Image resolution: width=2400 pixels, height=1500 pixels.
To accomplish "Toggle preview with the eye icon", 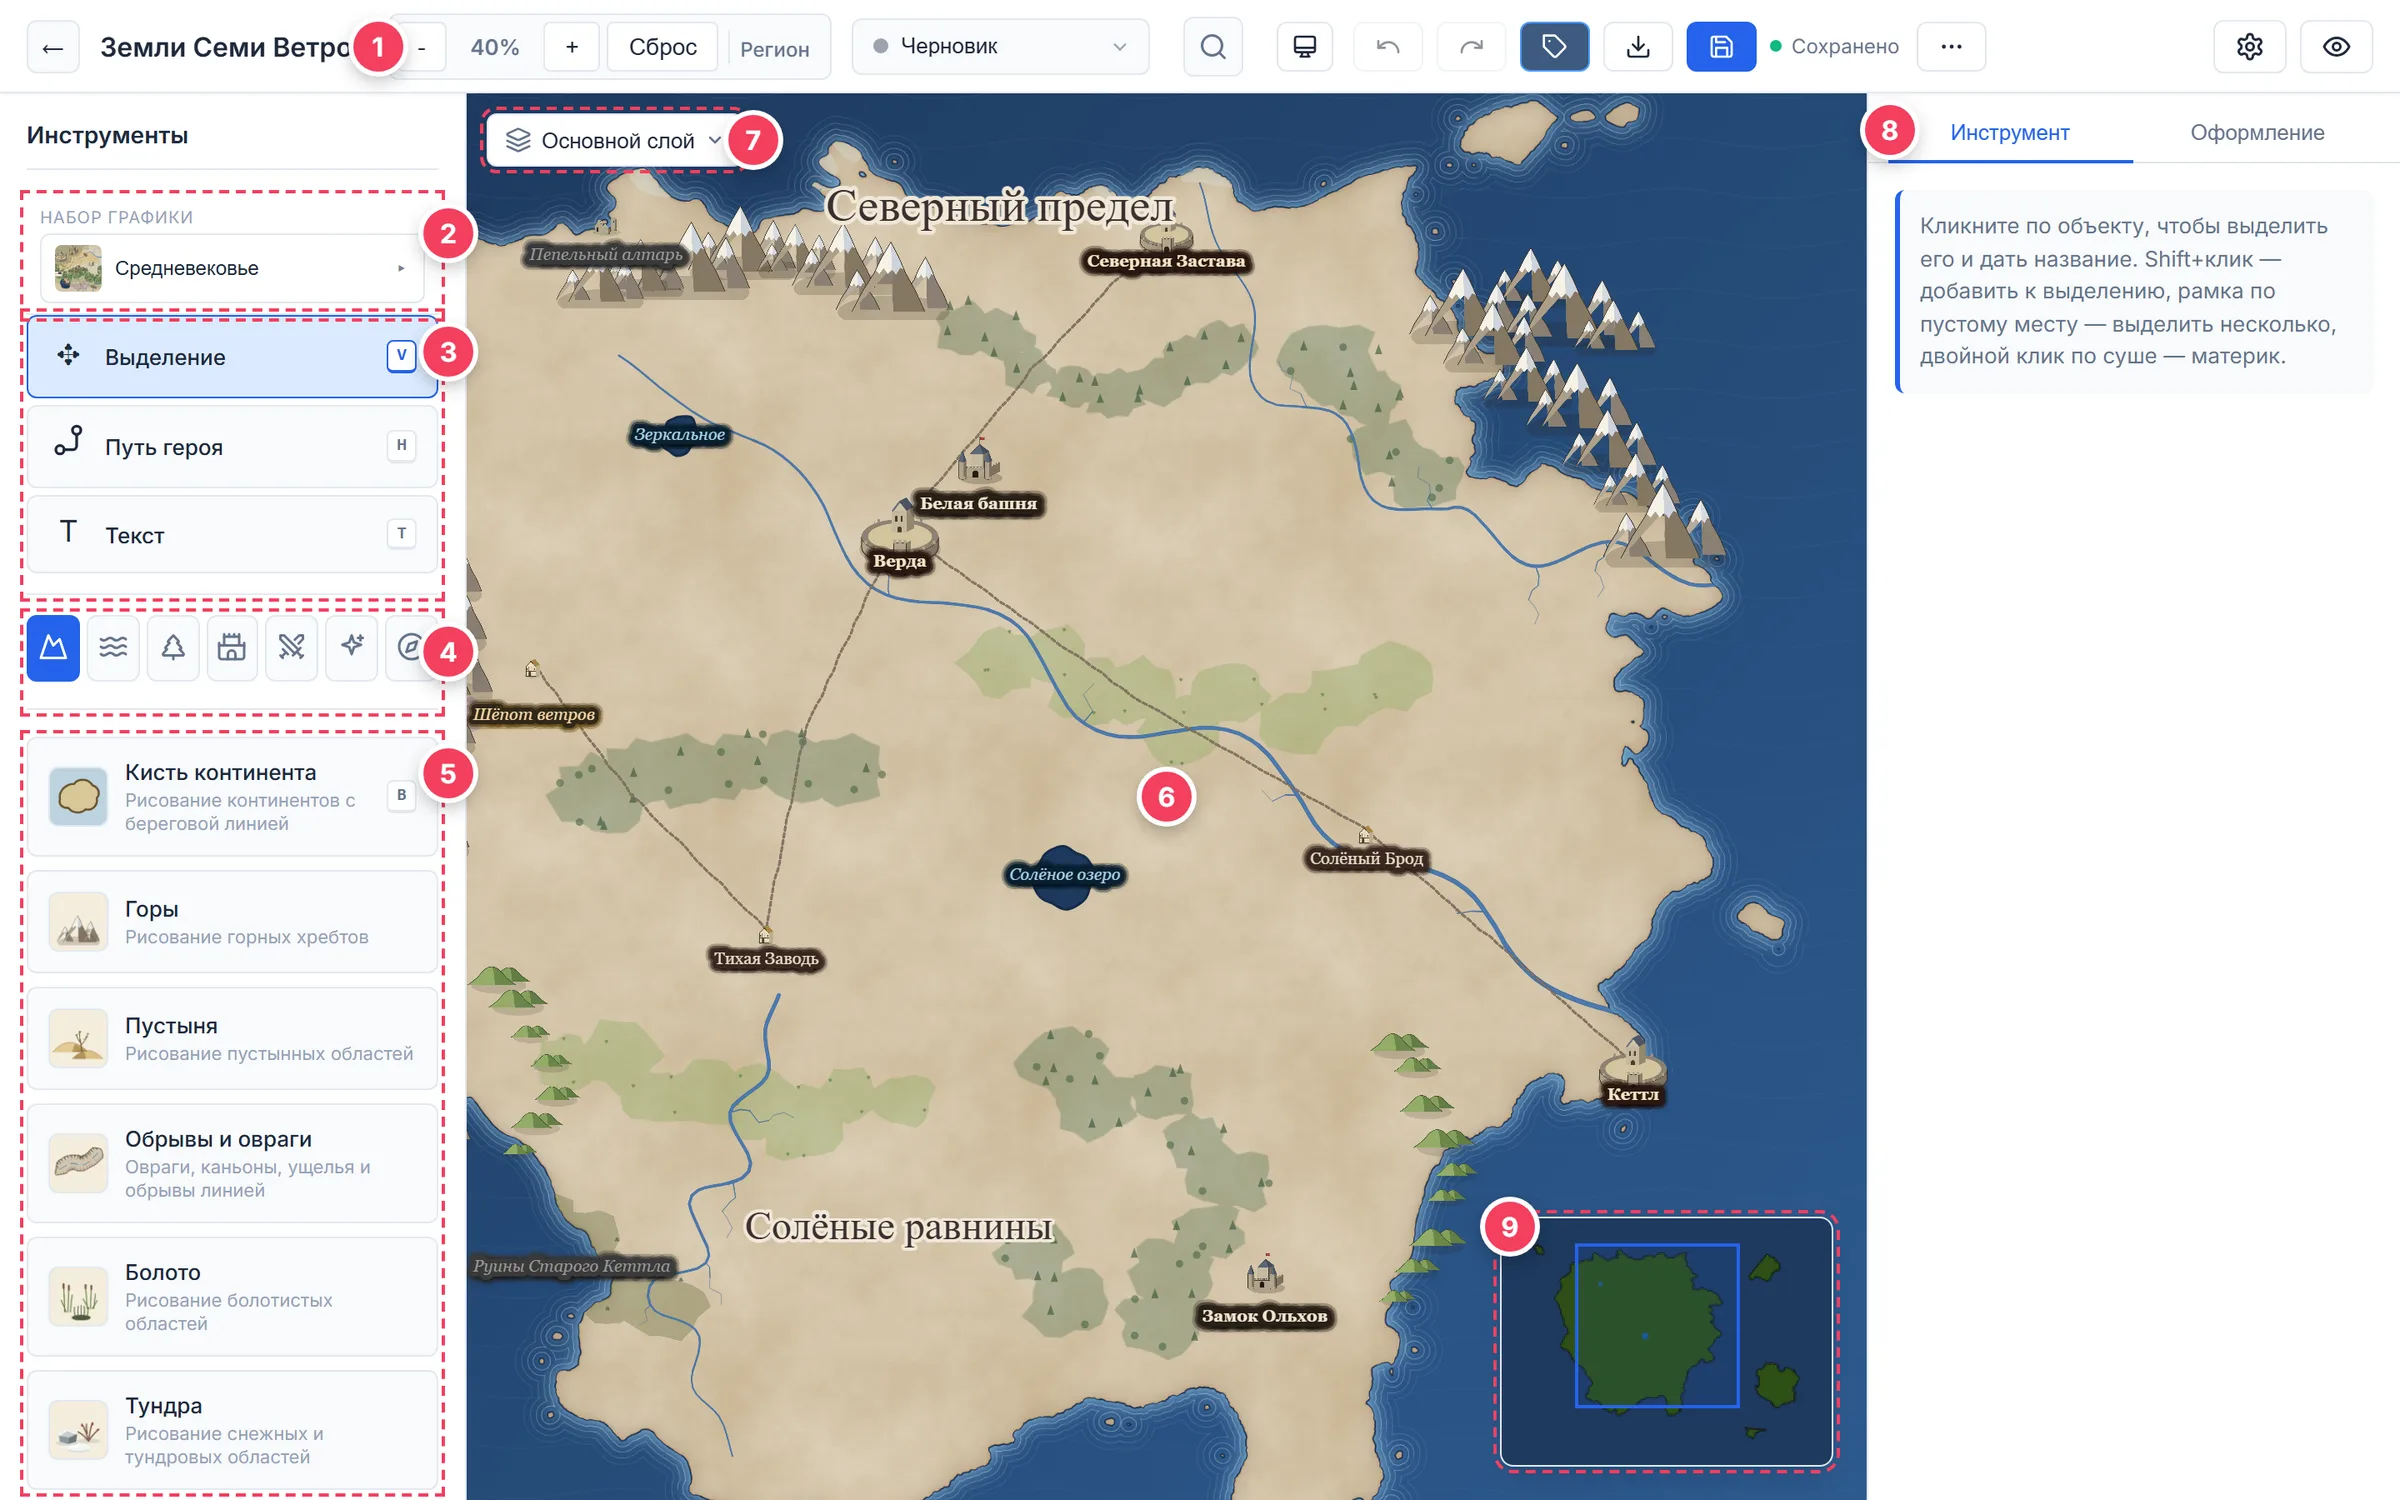I will (2335, 47).
